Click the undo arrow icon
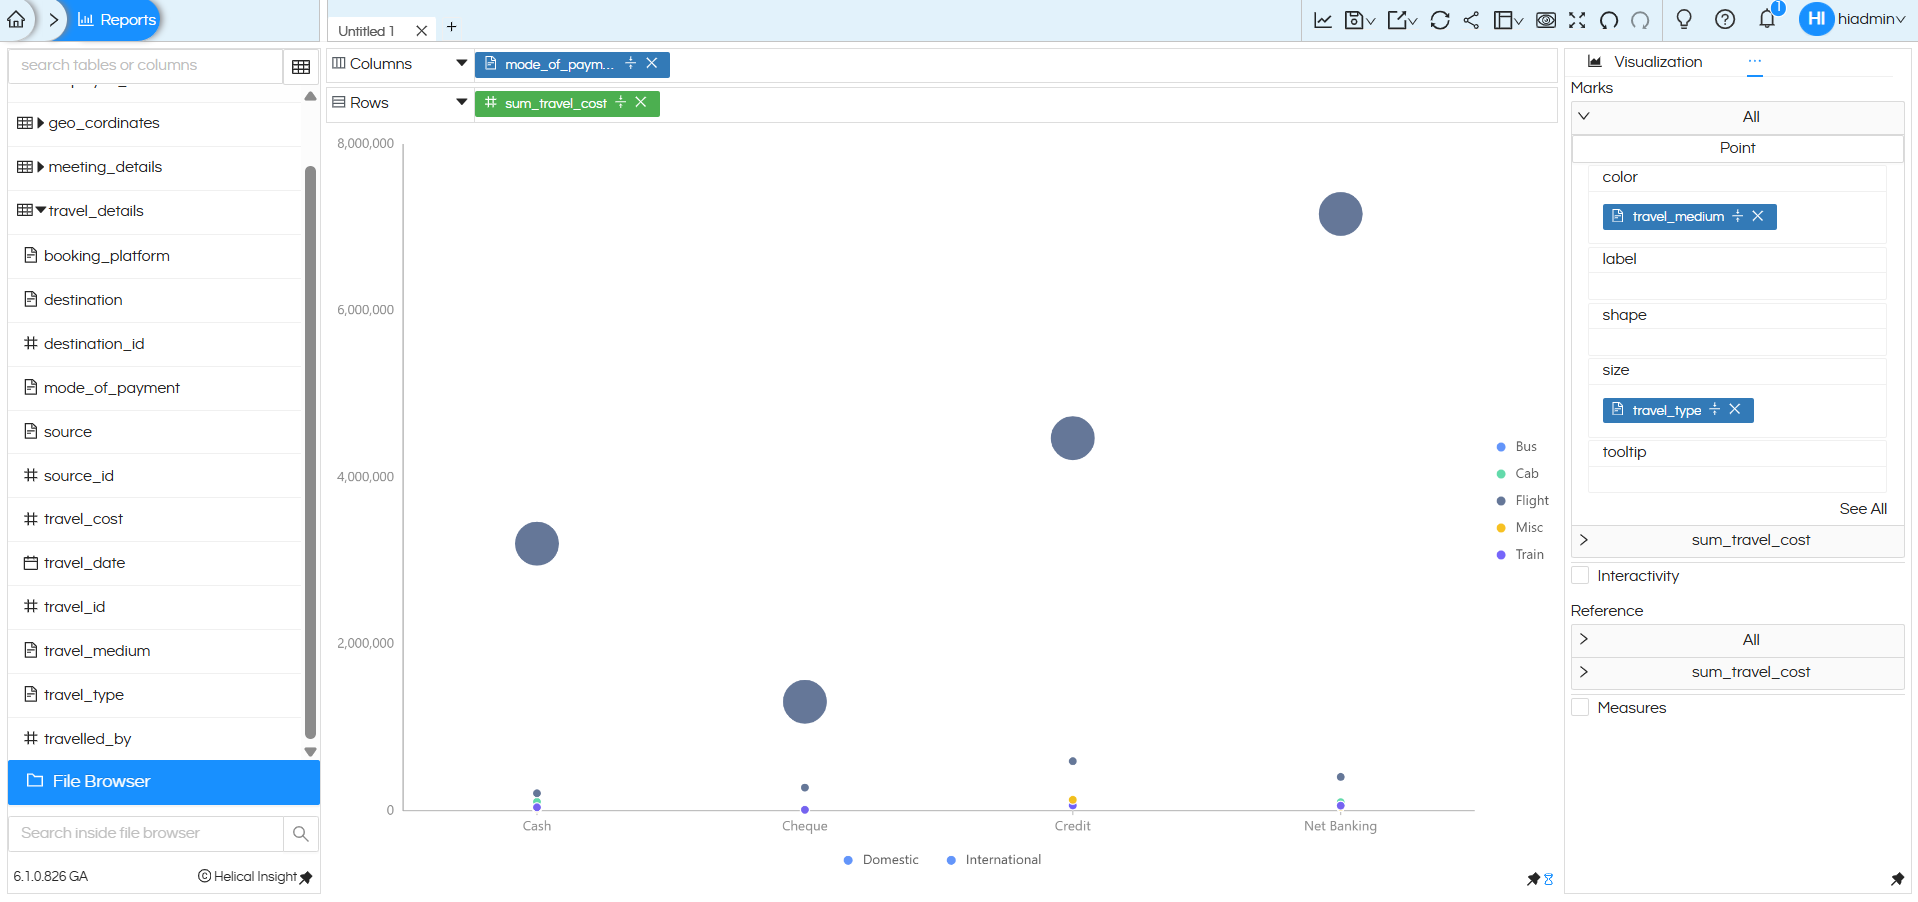This screenshot has height=902, width=1918. click(x=1609, y=20)
